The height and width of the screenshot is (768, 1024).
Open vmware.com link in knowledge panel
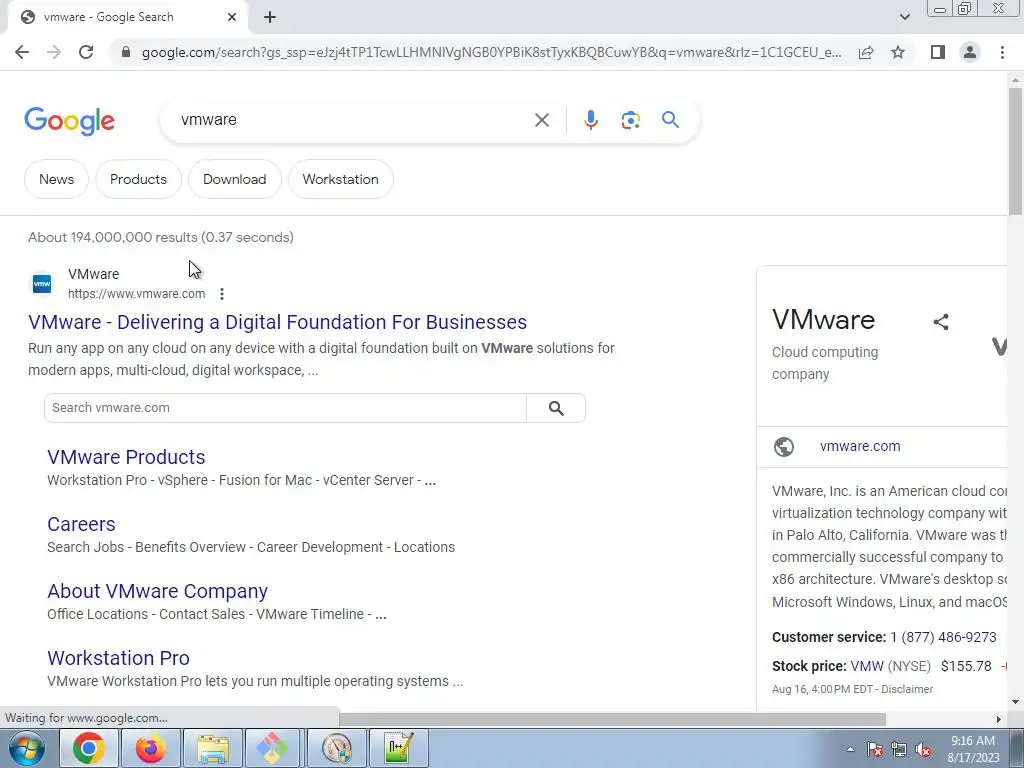pos(859,447)
